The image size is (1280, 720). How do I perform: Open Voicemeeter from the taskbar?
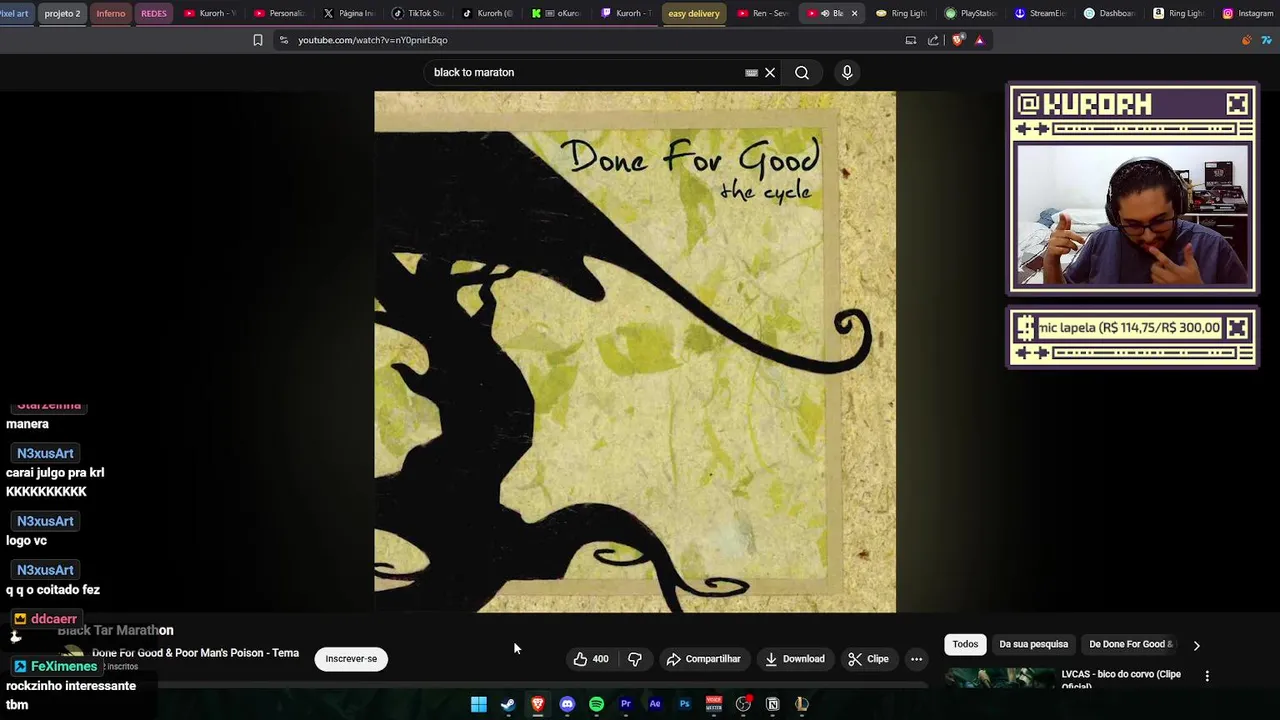coord(714,704)
